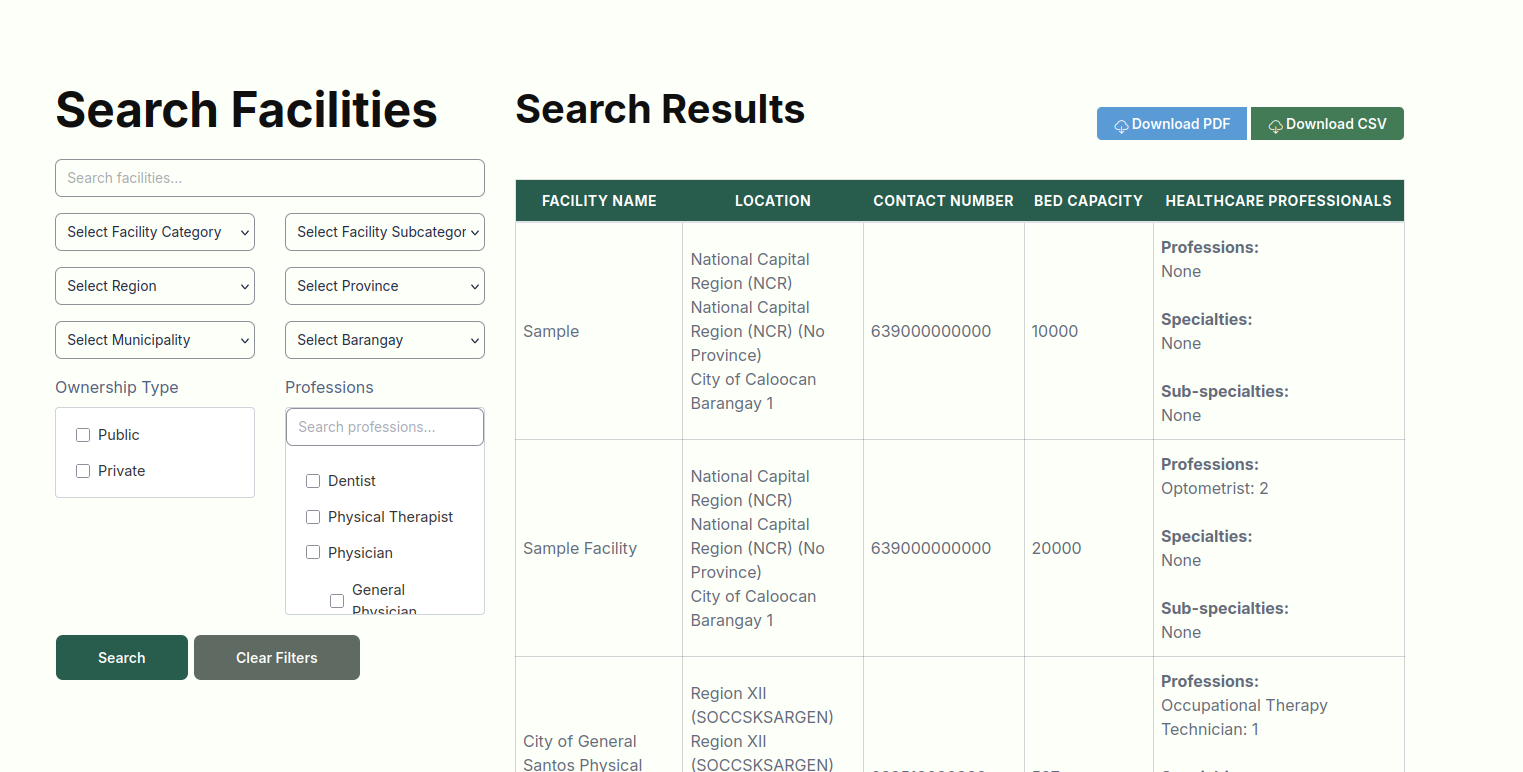This screenshot has width=1523, height=772.
Task: Click the Clear Filters button
Action: 277,658
